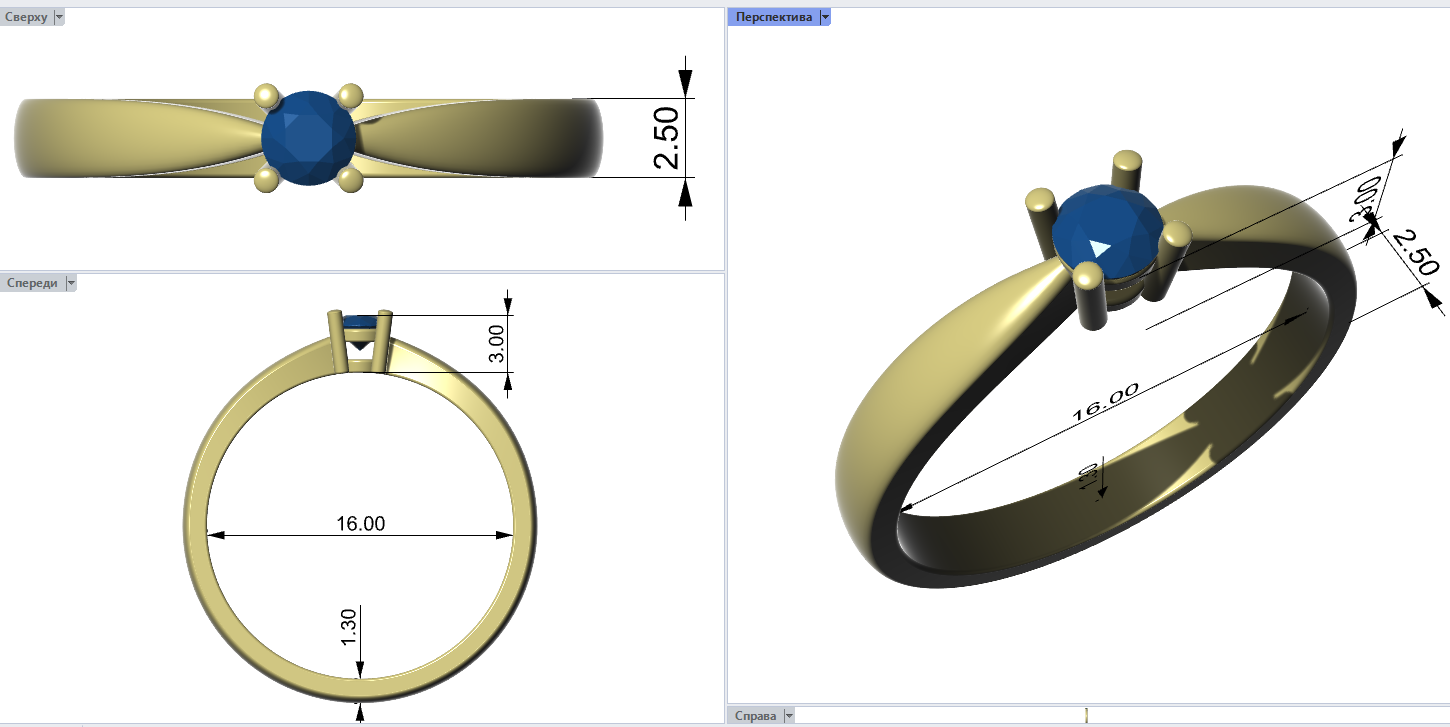The image size is (1450, 727).
Task: Select the blue gemstone in top view
Action: [309, 138]
